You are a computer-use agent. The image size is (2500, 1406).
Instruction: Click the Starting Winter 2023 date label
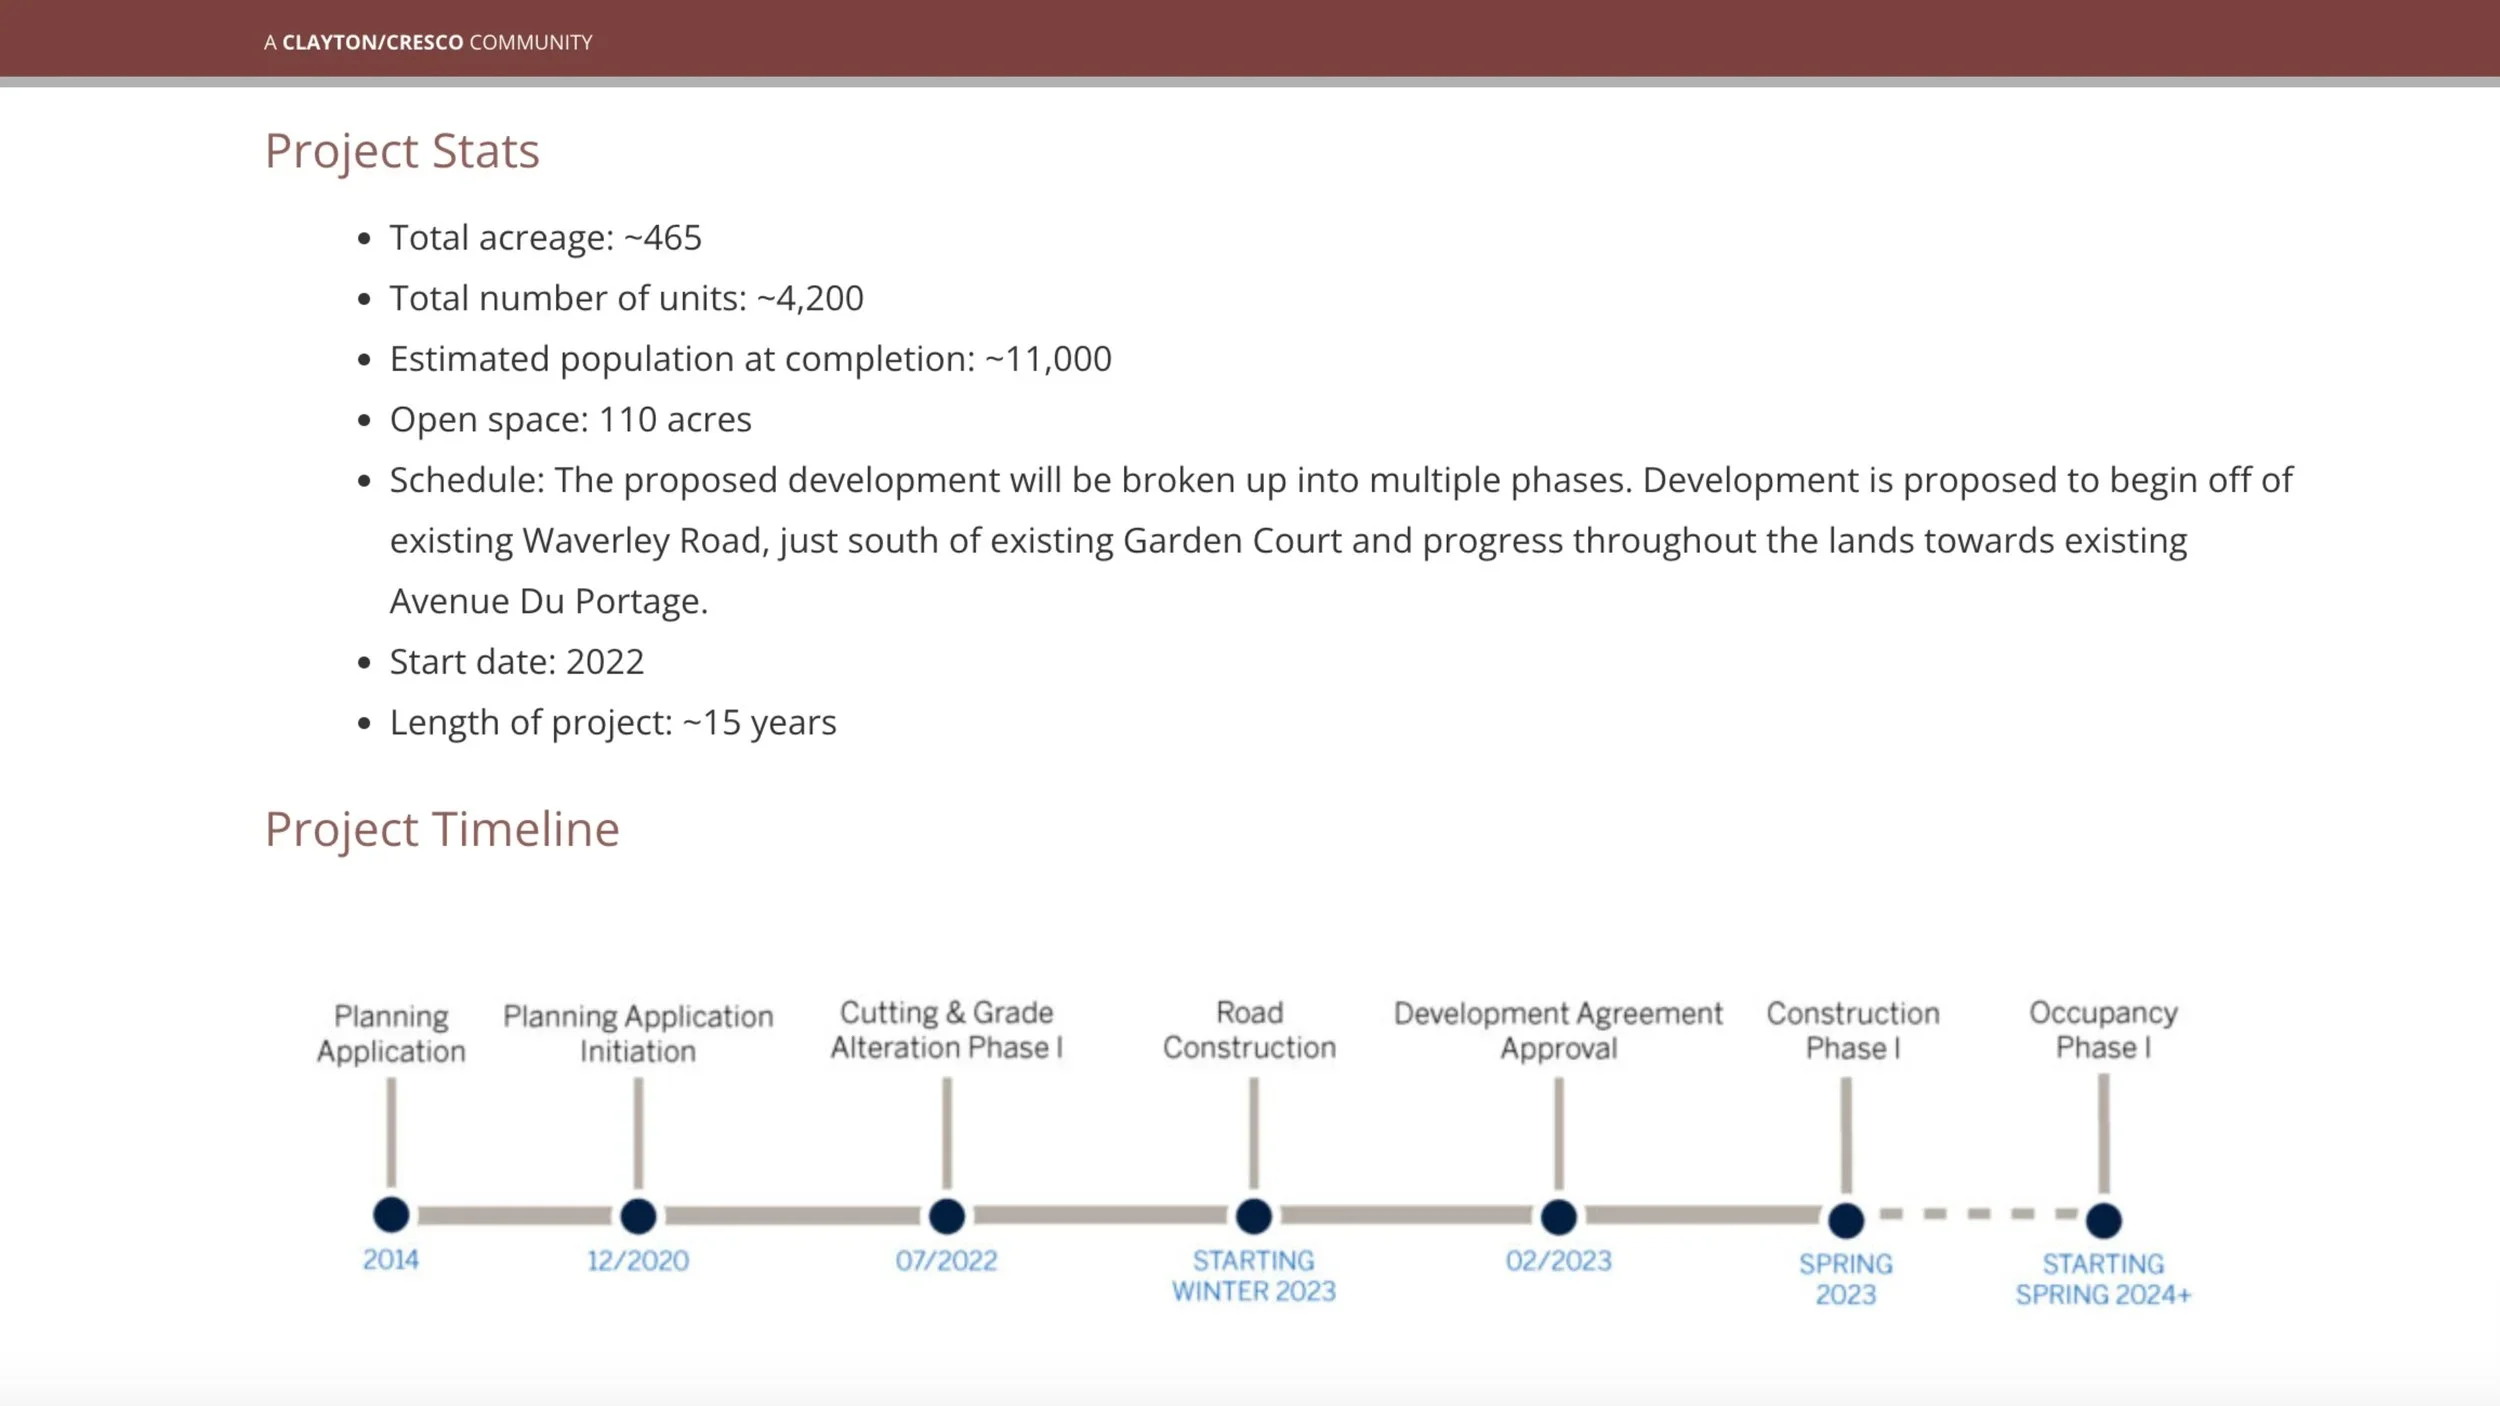point(1253,1275)
